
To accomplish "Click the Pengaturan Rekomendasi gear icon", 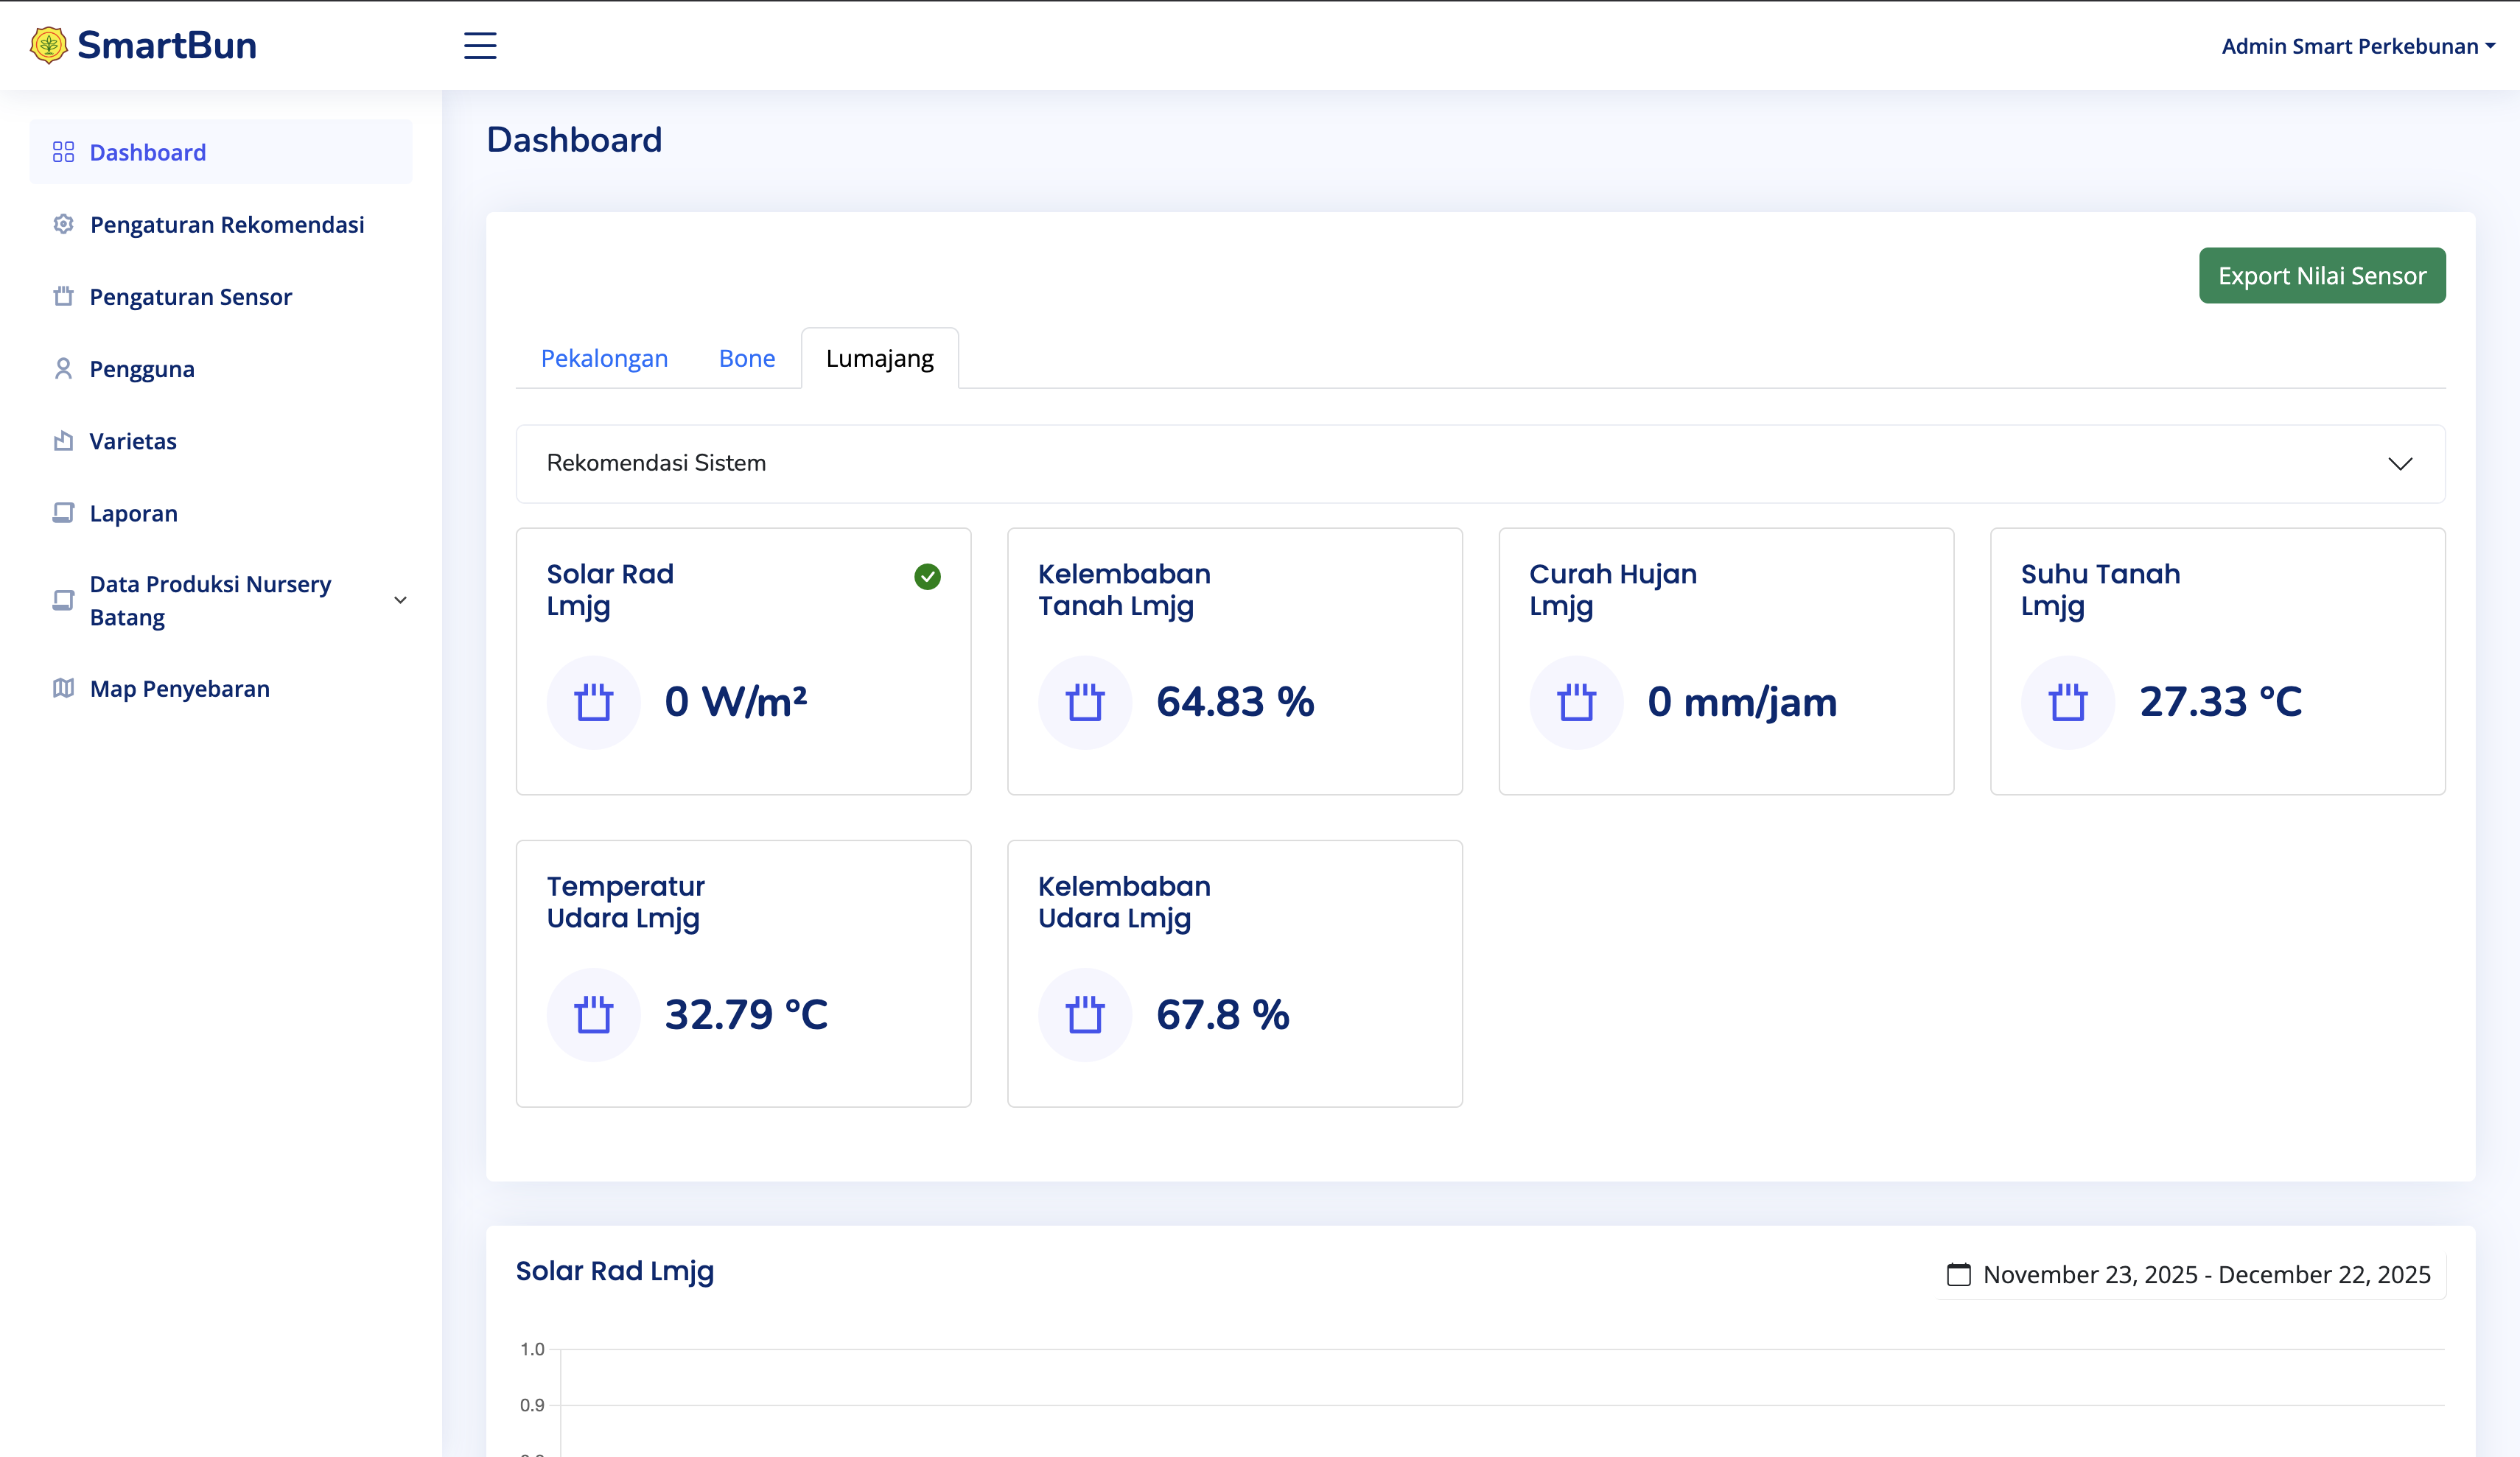I will 63,224.
